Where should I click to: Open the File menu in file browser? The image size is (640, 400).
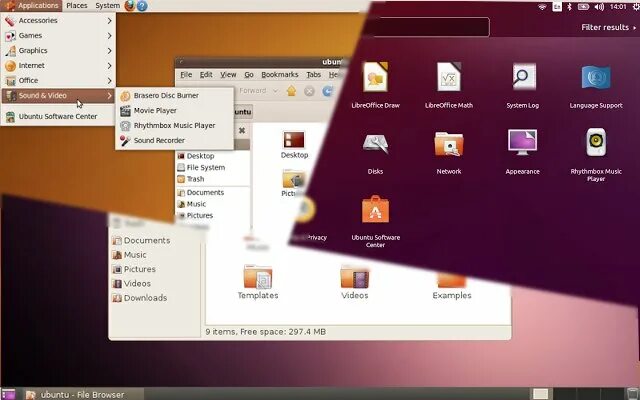[186, 75]
